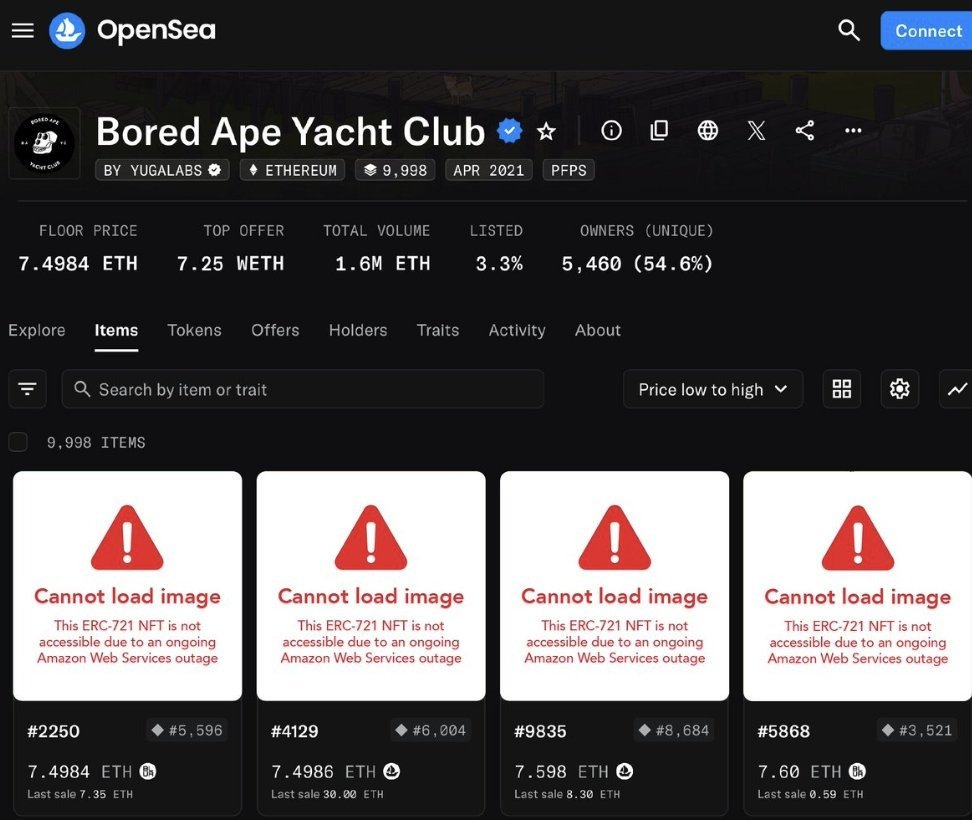Click the Last sale 7.35 ETH text
The image size is (972, 820).
(79, 794)
